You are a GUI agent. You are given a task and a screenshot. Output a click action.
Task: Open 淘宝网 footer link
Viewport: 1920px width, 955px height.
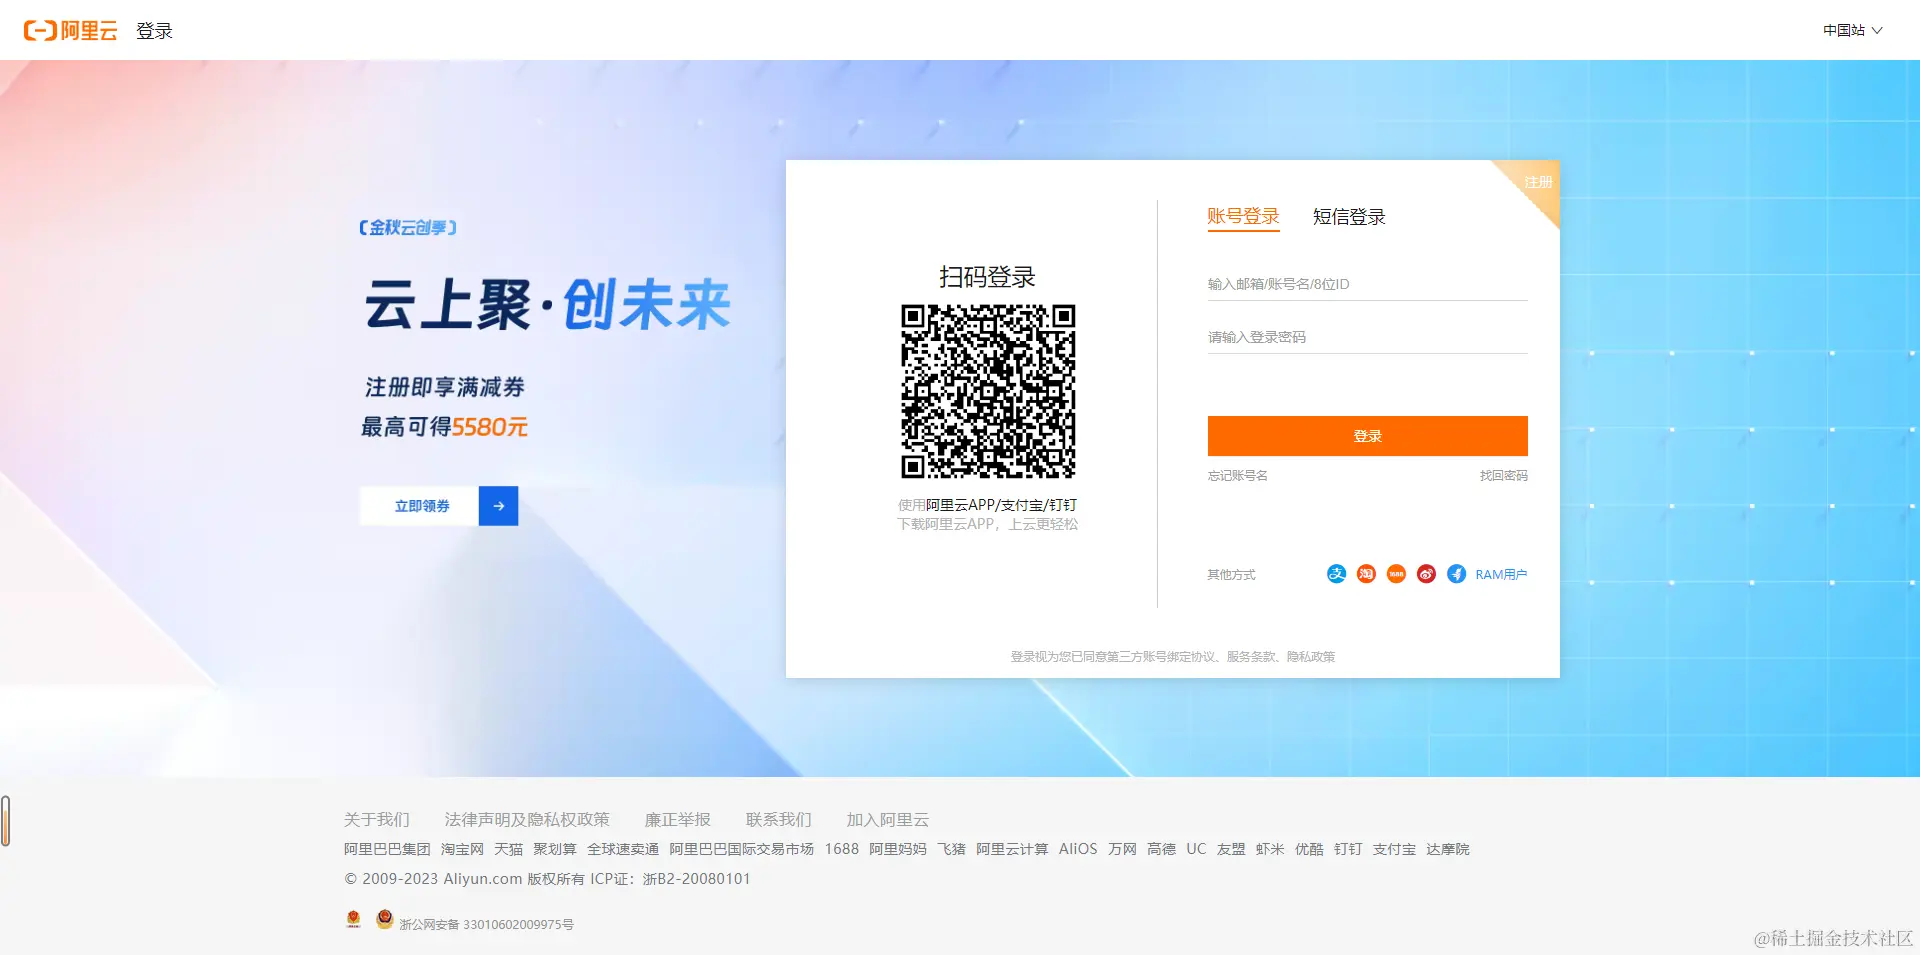point(462,849)
